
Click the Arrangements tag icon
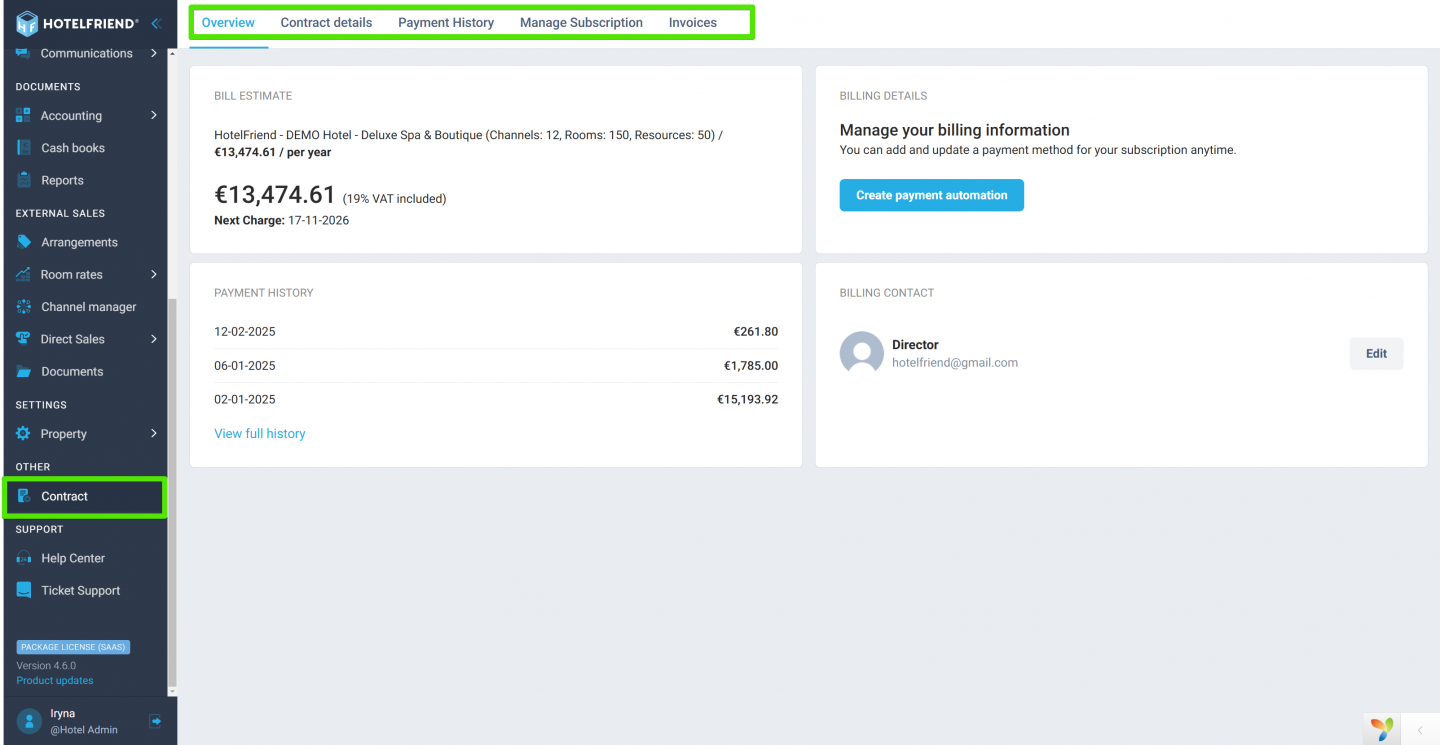(x=23, y=242)
